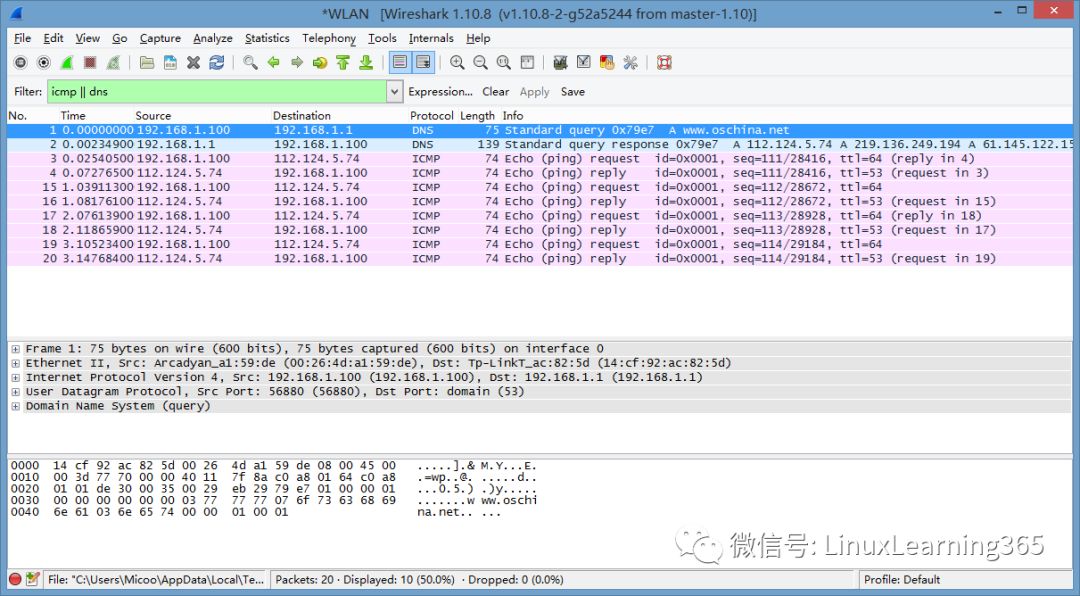Stop the running capture
Screen dimensions: 1080x596
[x=90, y=63]
